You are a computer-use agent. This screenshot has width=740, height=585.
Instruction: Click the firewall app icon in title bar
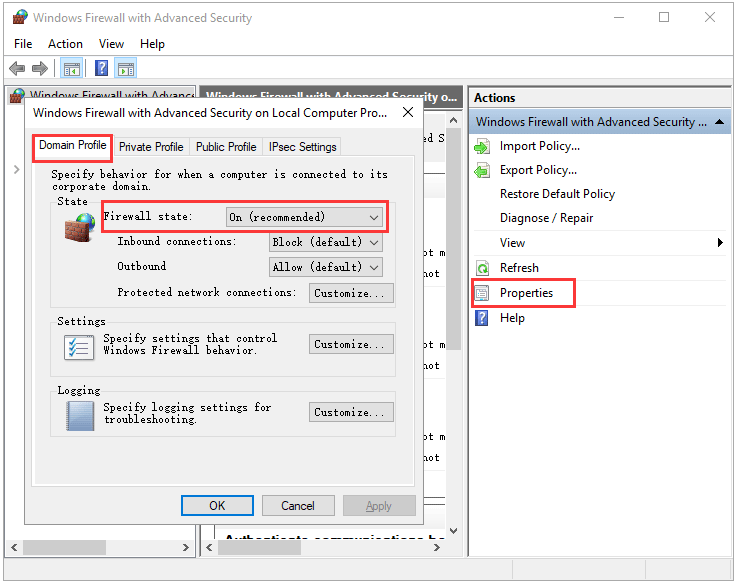pyautogui.click(x=20, y=17)
